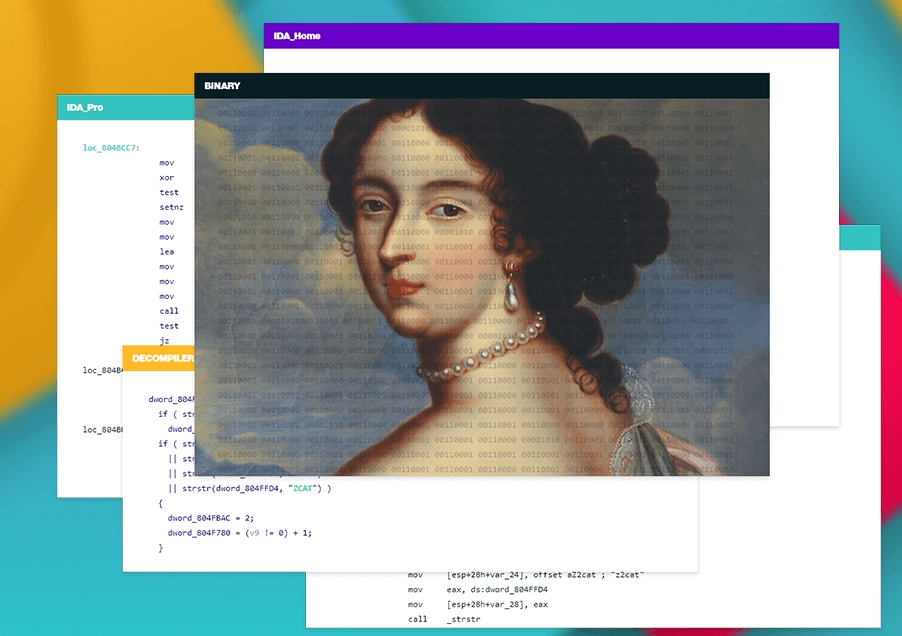This screenshot has width=902, height=636.
Task: Click the BINARY window title label
Action: click(222, 86)
